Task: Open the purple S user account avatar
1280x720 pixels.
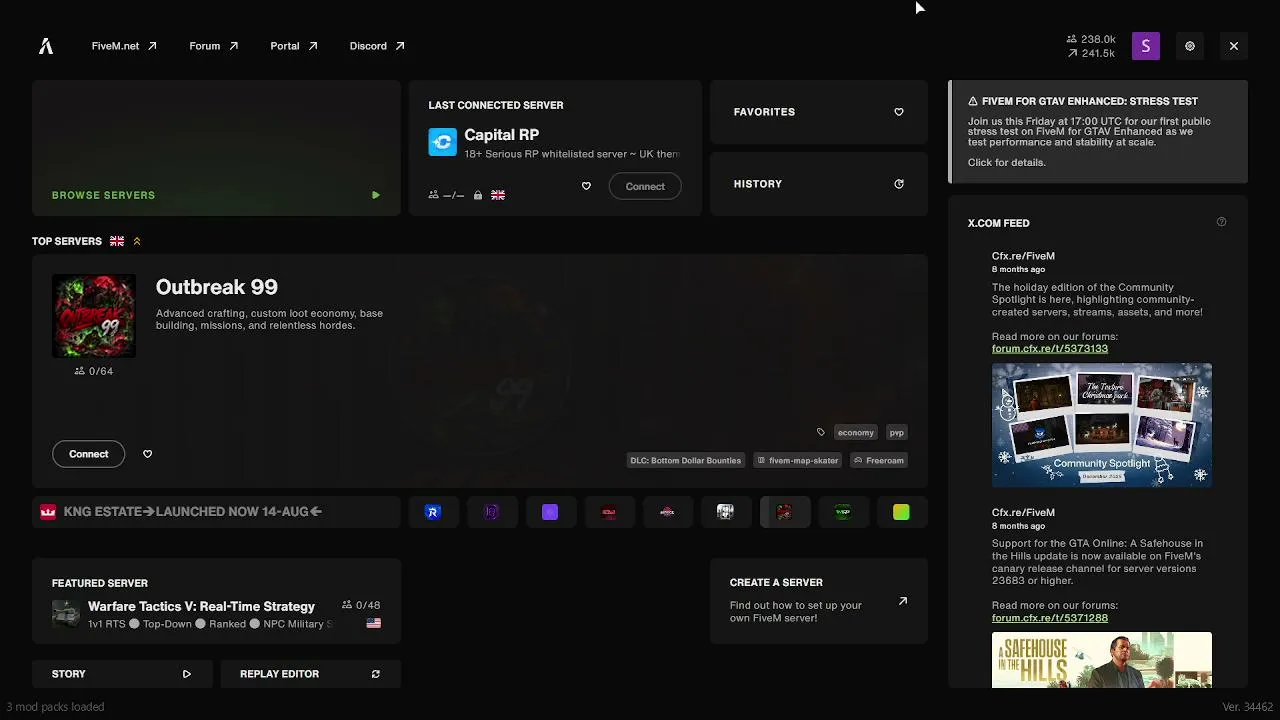Action: click(1146, 46)
